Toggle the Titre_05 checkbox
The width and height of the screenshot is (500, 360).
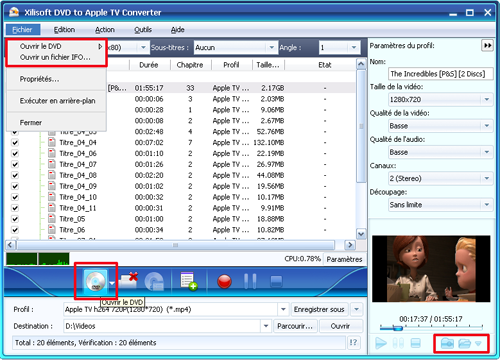click(15, 219)
